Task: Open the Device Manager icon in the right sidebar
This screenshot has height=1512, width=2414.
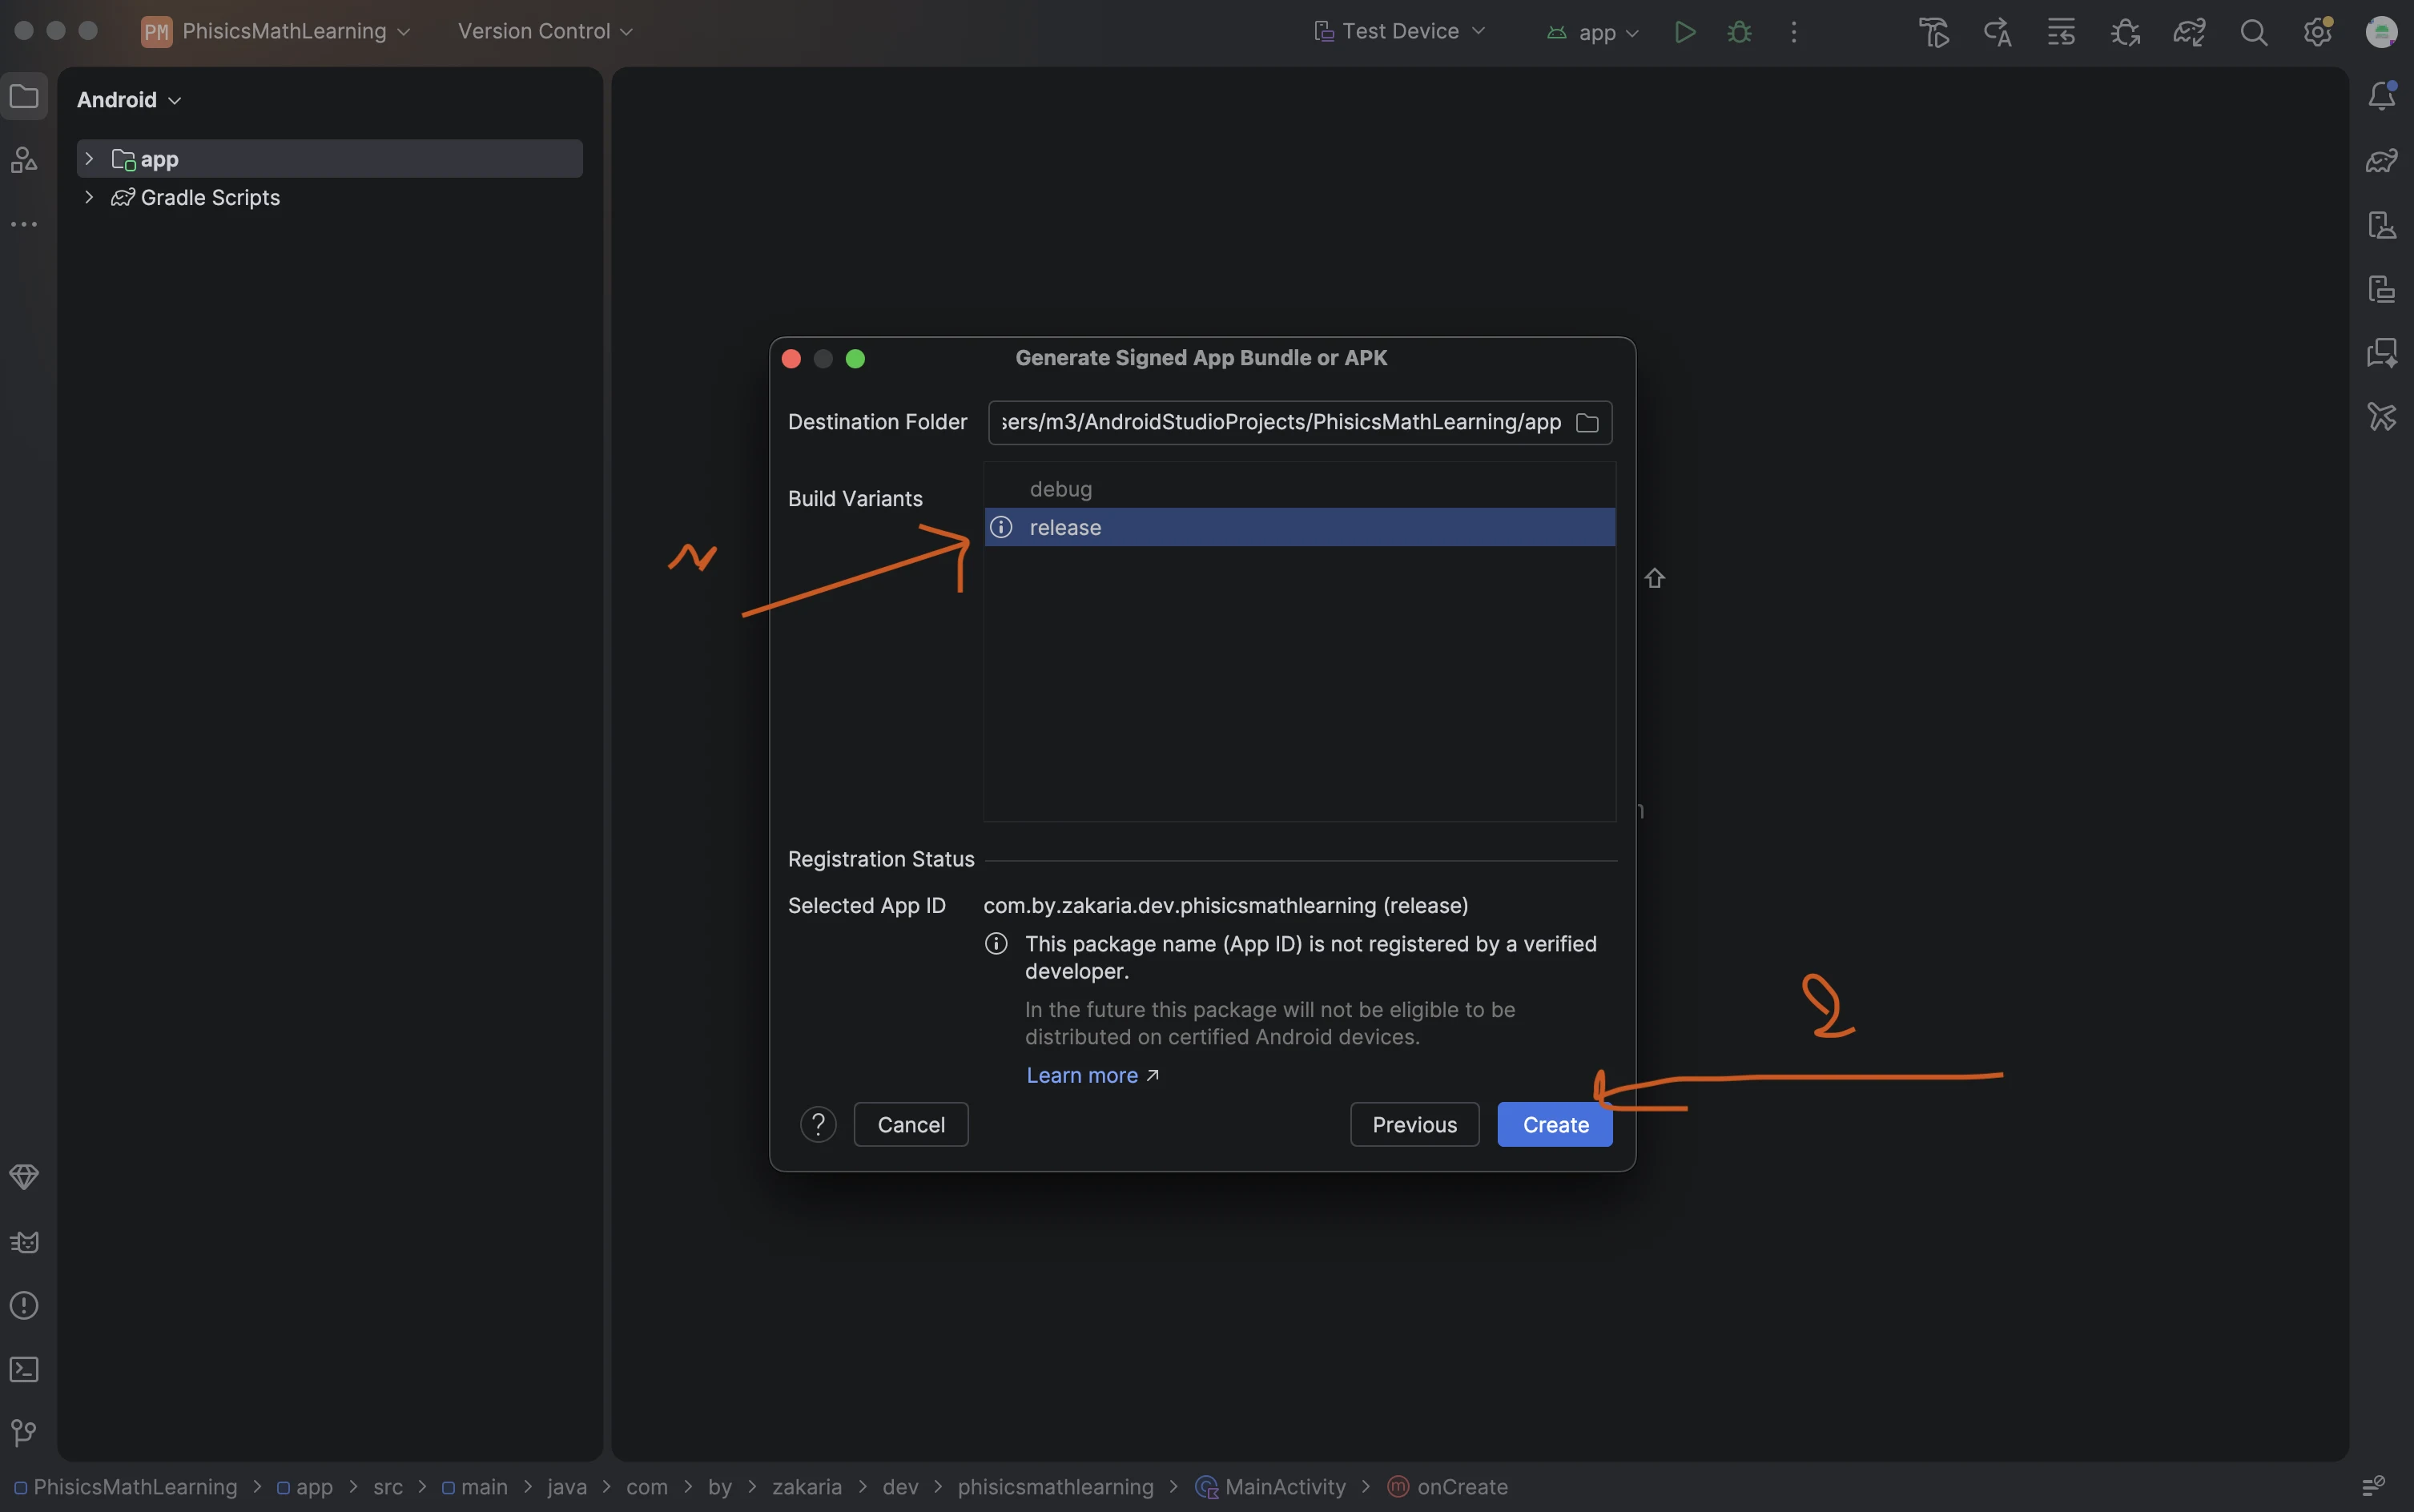Action: [x=2382, y=224]
